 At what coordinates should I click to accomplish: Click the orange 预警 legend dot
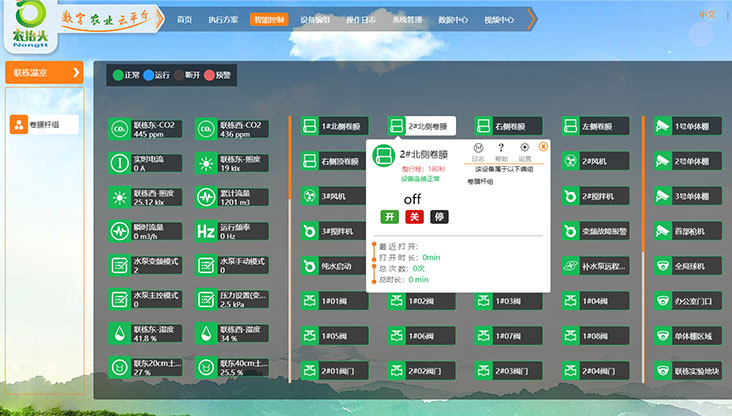[x=208, y=74]
